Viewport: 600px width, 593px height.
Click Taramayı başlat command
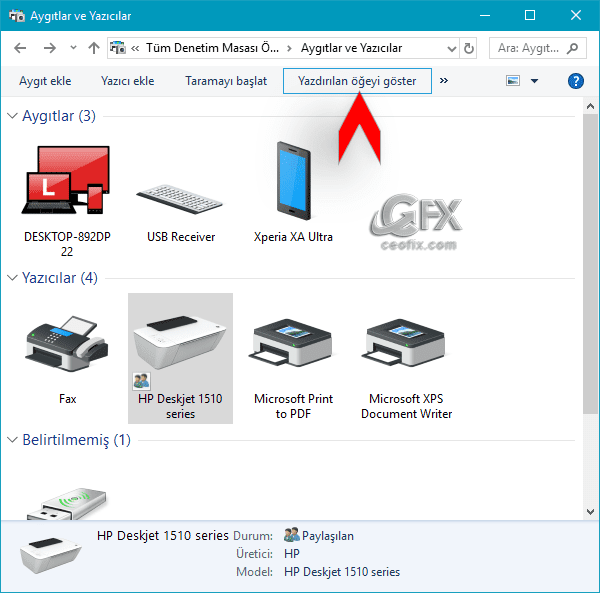(226, 81)
